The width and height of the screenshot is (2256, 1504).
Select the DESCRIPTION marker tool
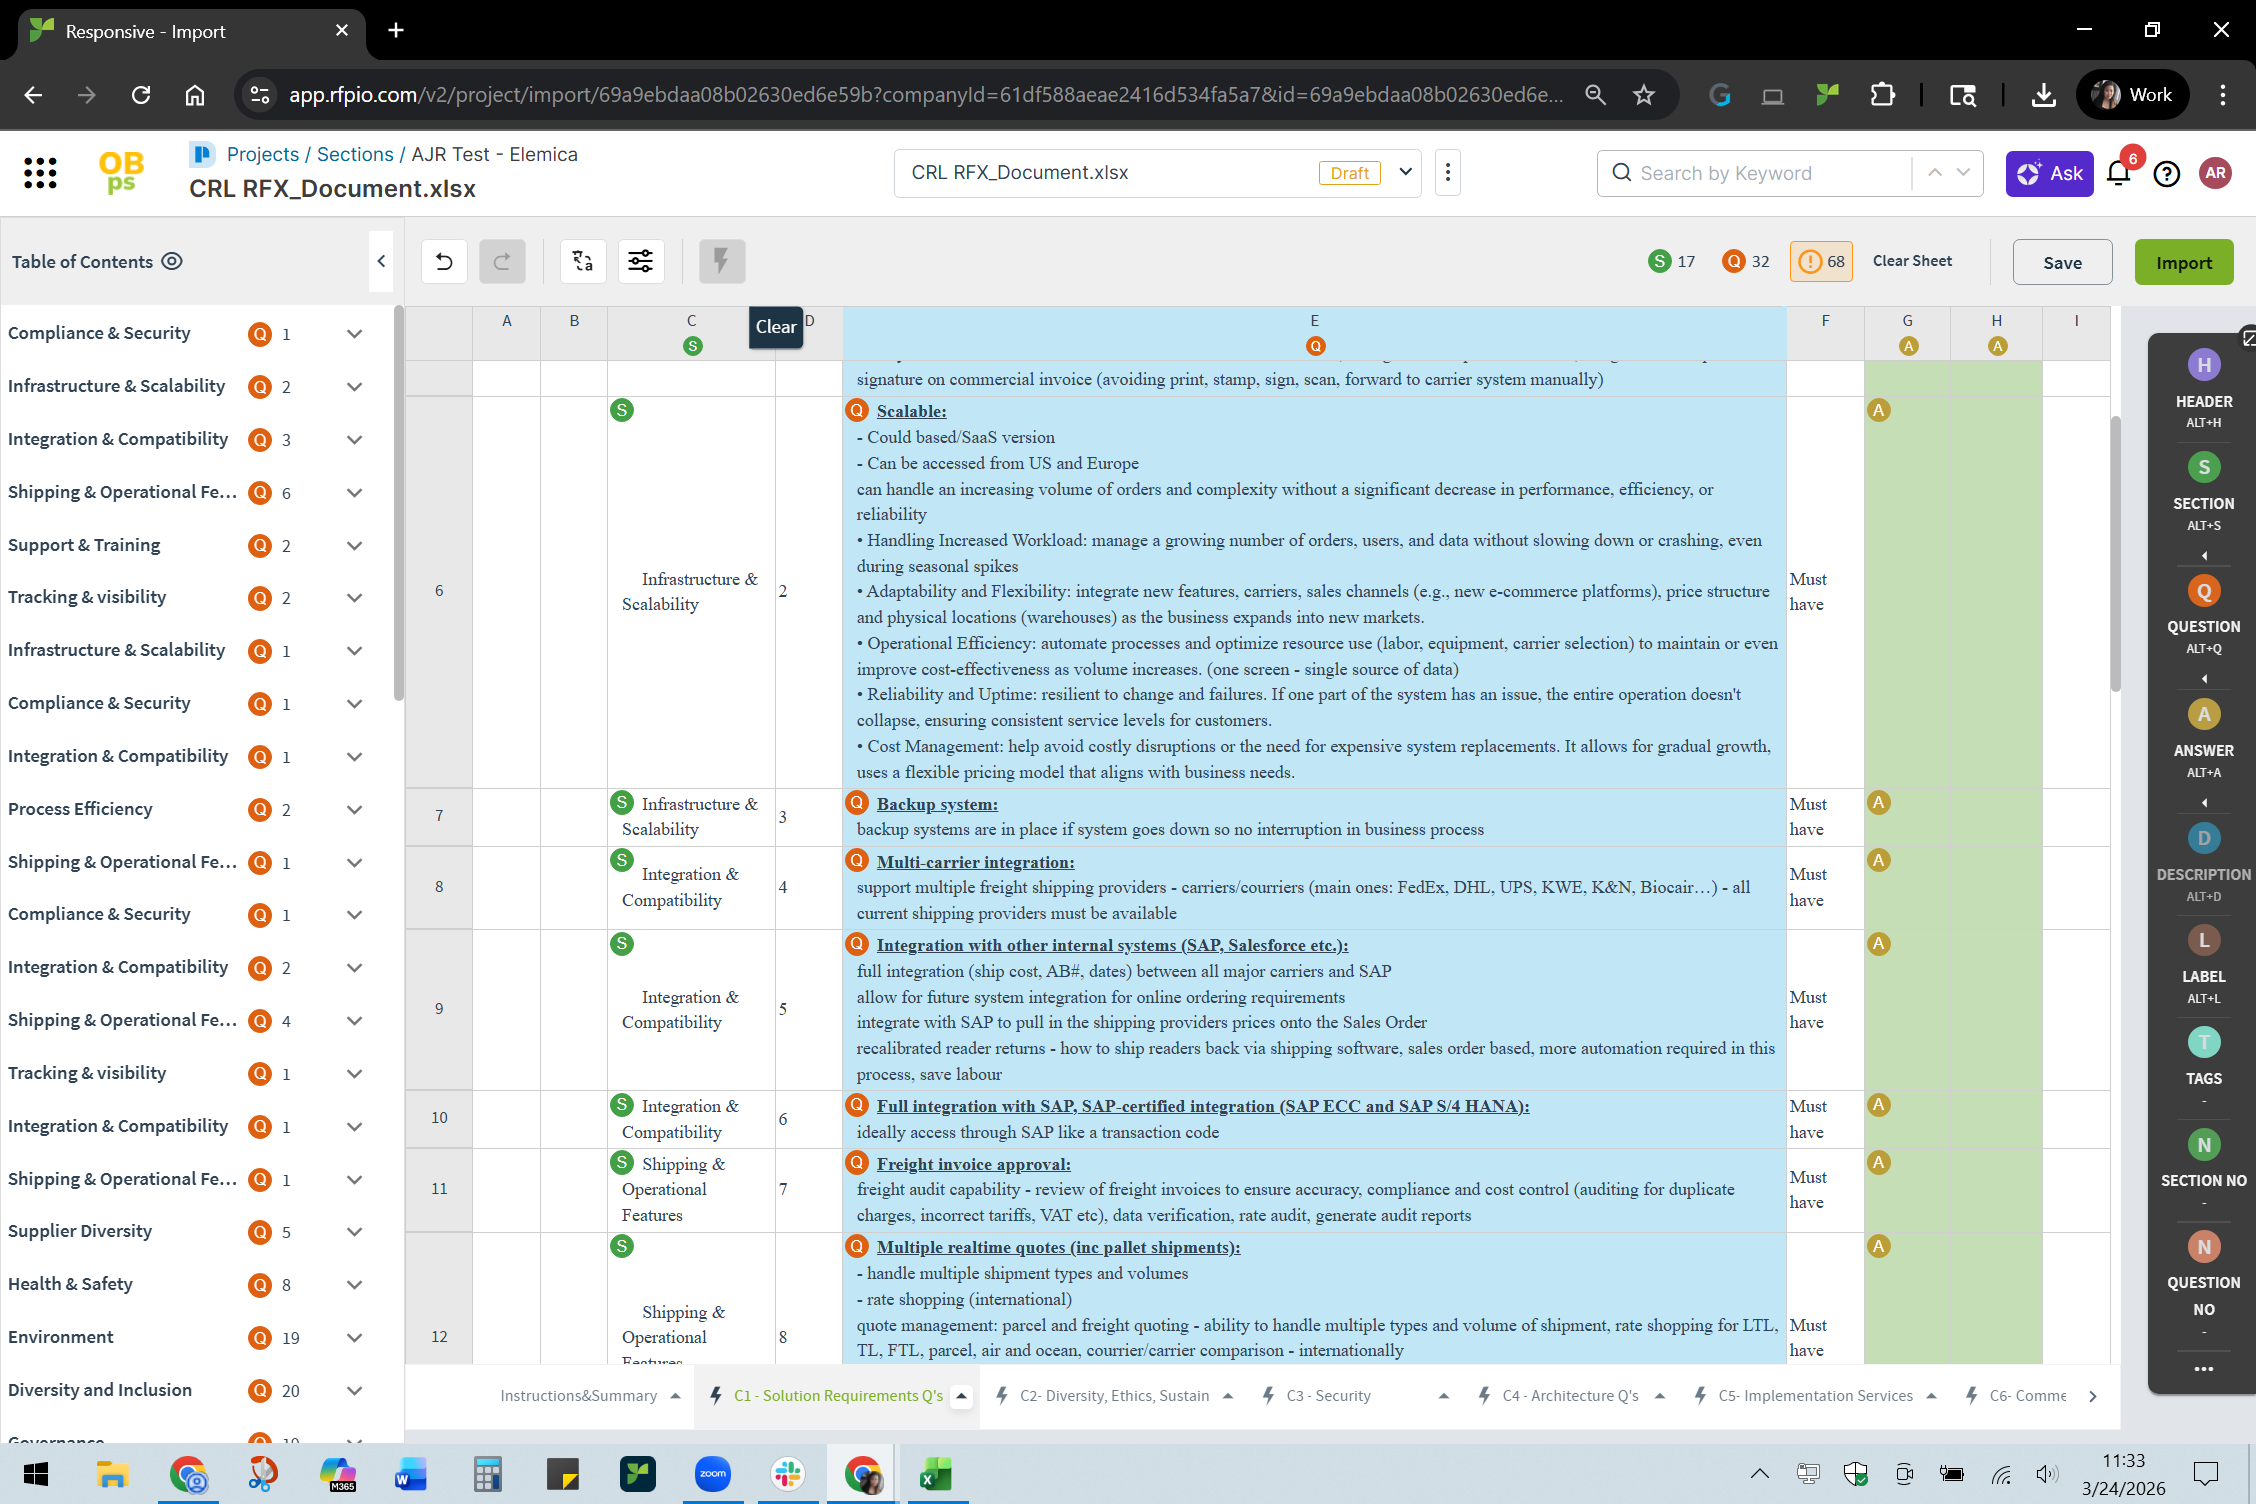2203,862
